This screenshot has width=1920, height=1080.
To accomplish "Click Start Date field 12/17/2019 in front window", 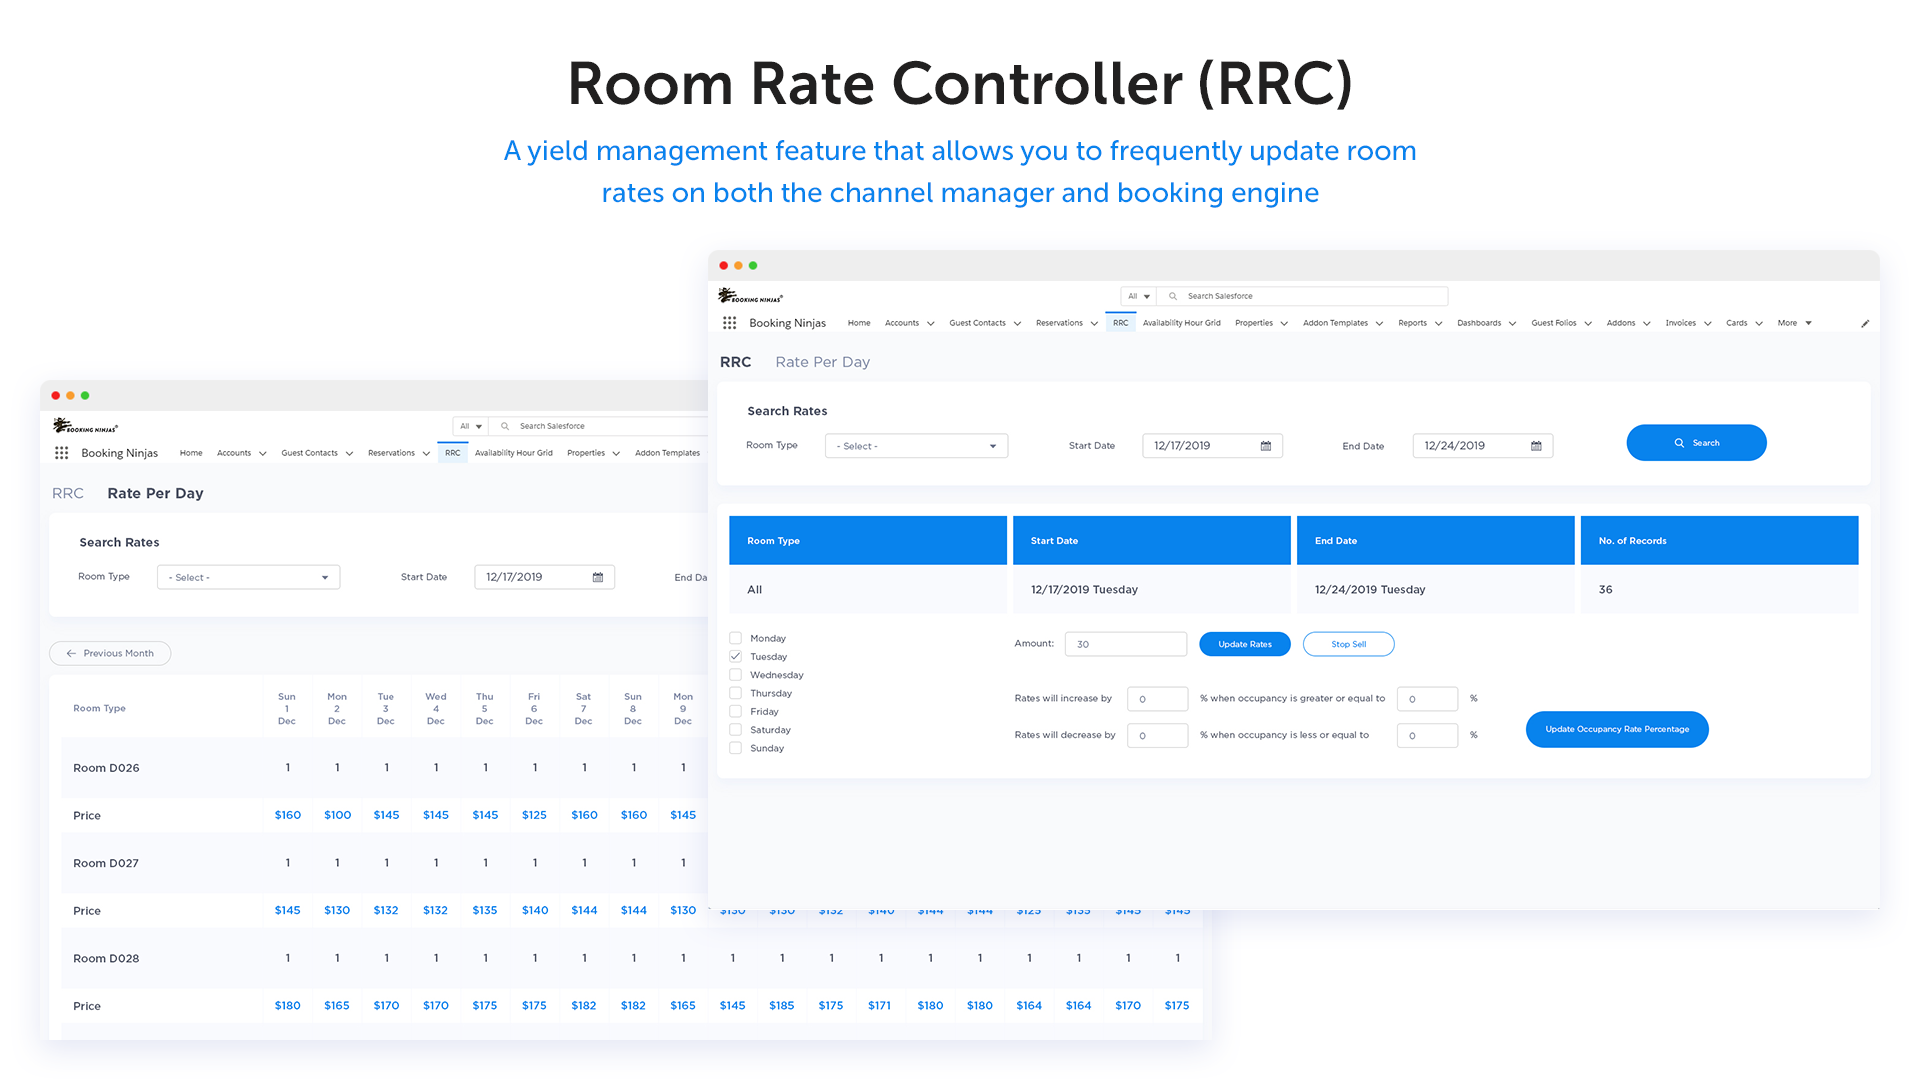I will tap(1212, 446).
